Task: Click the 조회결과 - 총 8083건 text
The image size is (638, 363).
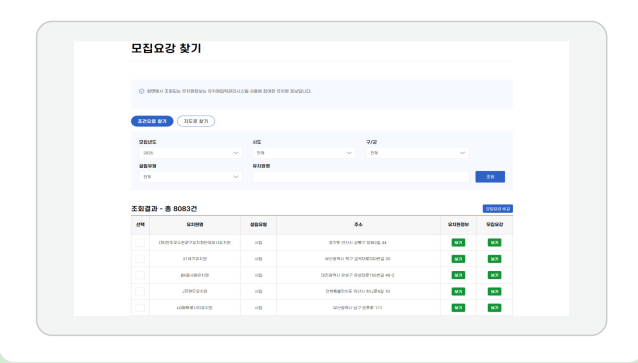Action: point(164,209)
